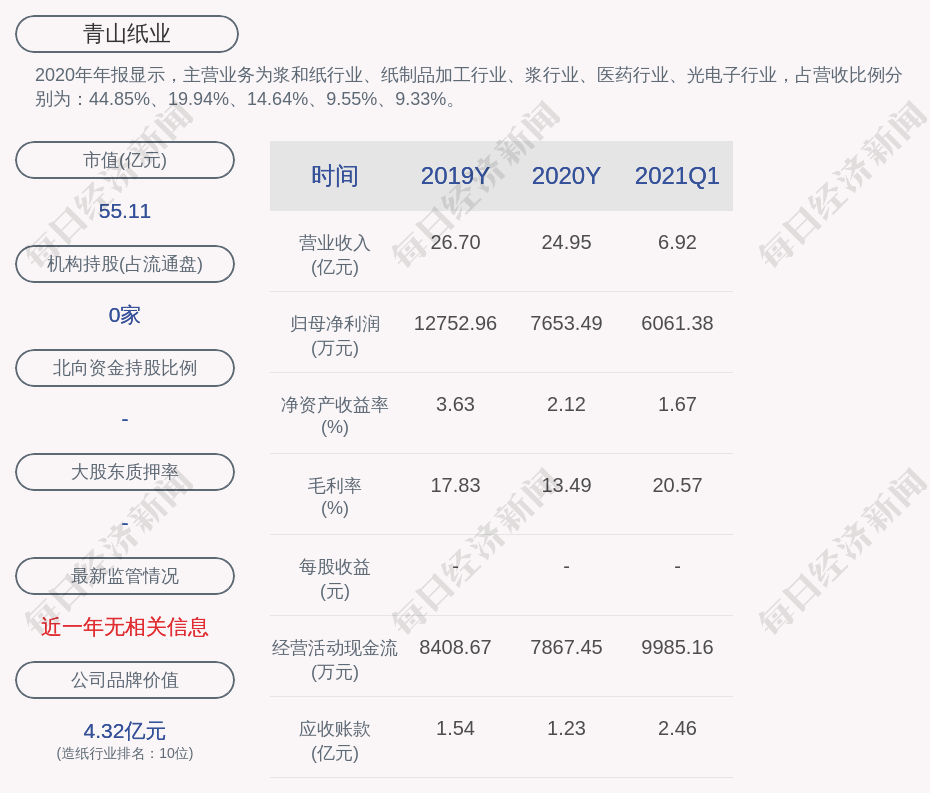Open the 公司品牌价值 pill

point(125,680)
